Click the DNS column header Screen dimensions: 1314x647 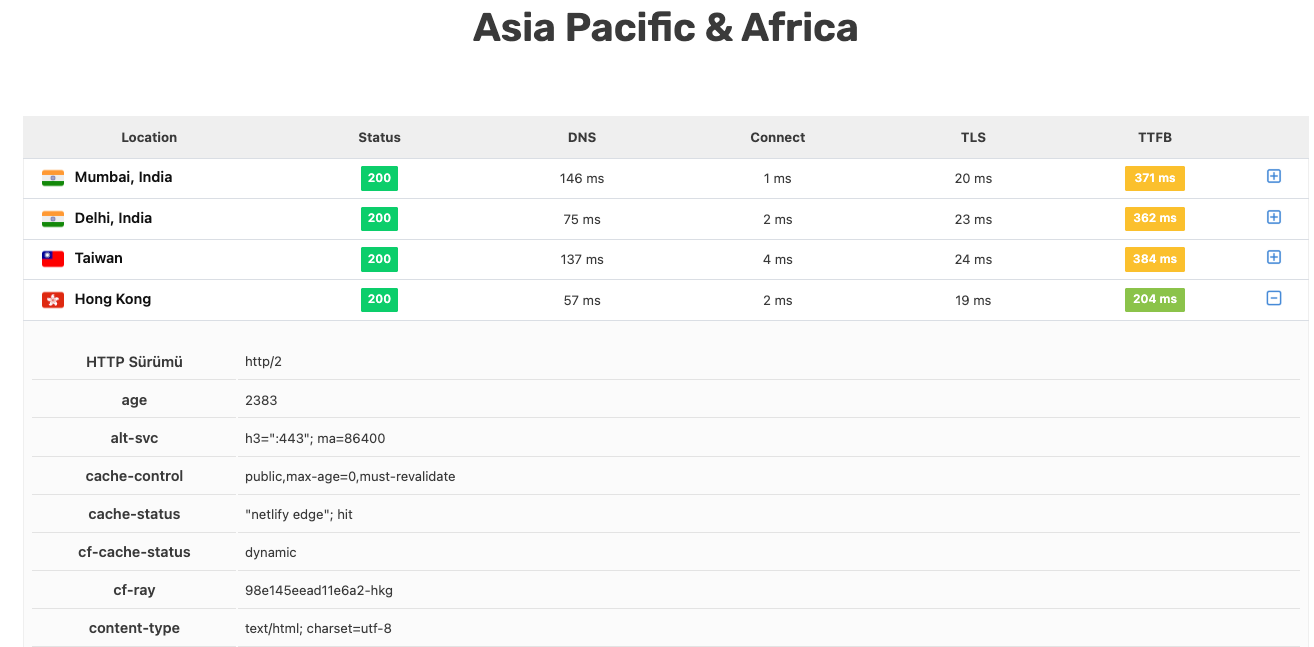(x=582, y=138)
